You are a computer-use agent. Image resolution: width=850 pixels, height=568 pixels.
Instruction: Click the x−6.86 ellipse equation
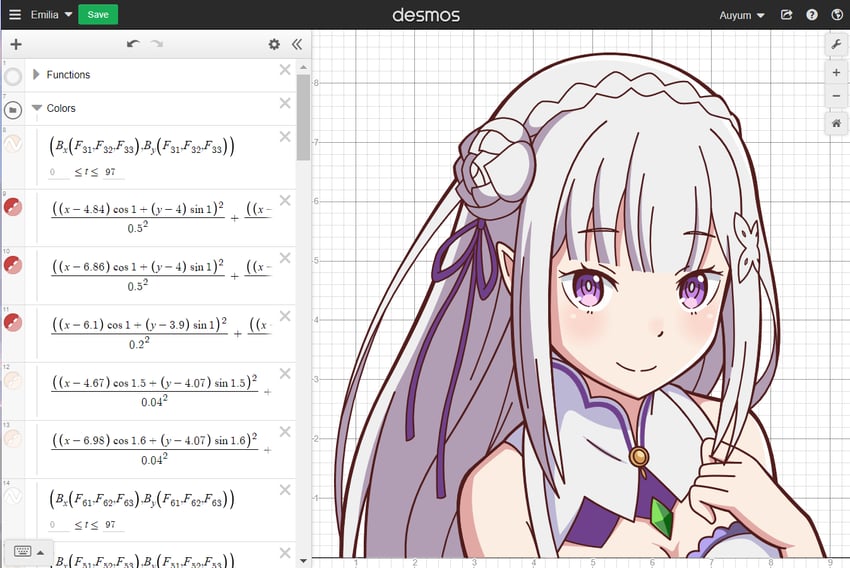coord(161,275)
